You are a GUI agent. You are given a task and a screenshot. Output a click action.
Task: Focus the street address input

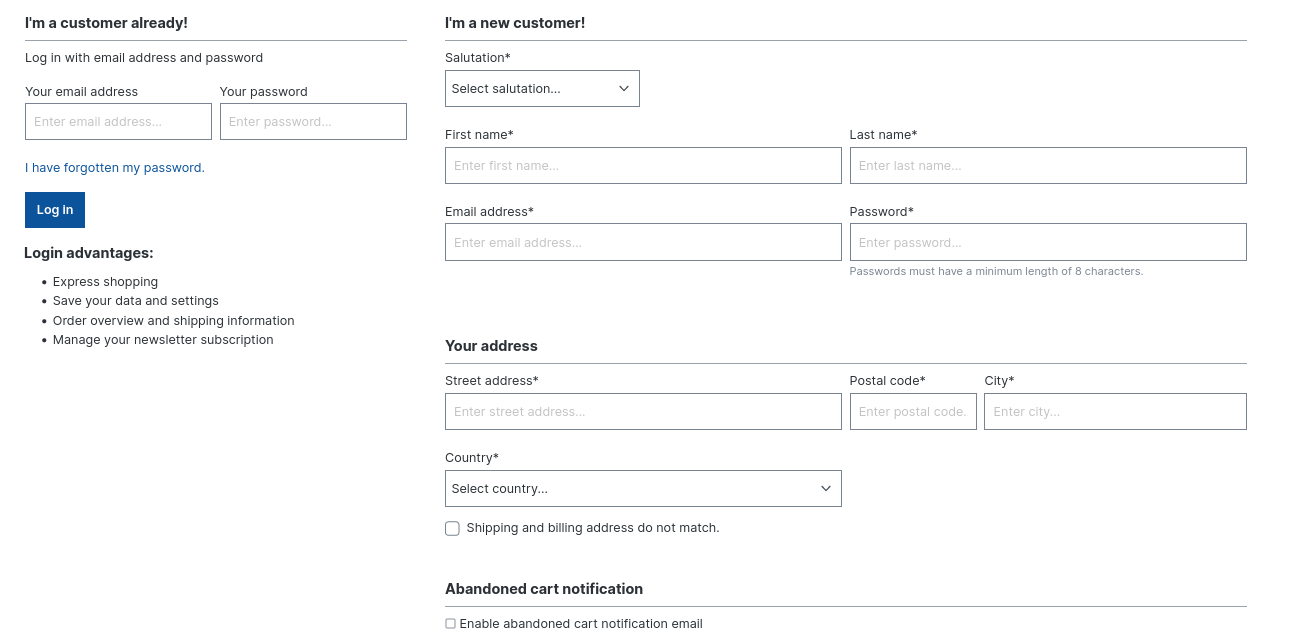[643, 411]
